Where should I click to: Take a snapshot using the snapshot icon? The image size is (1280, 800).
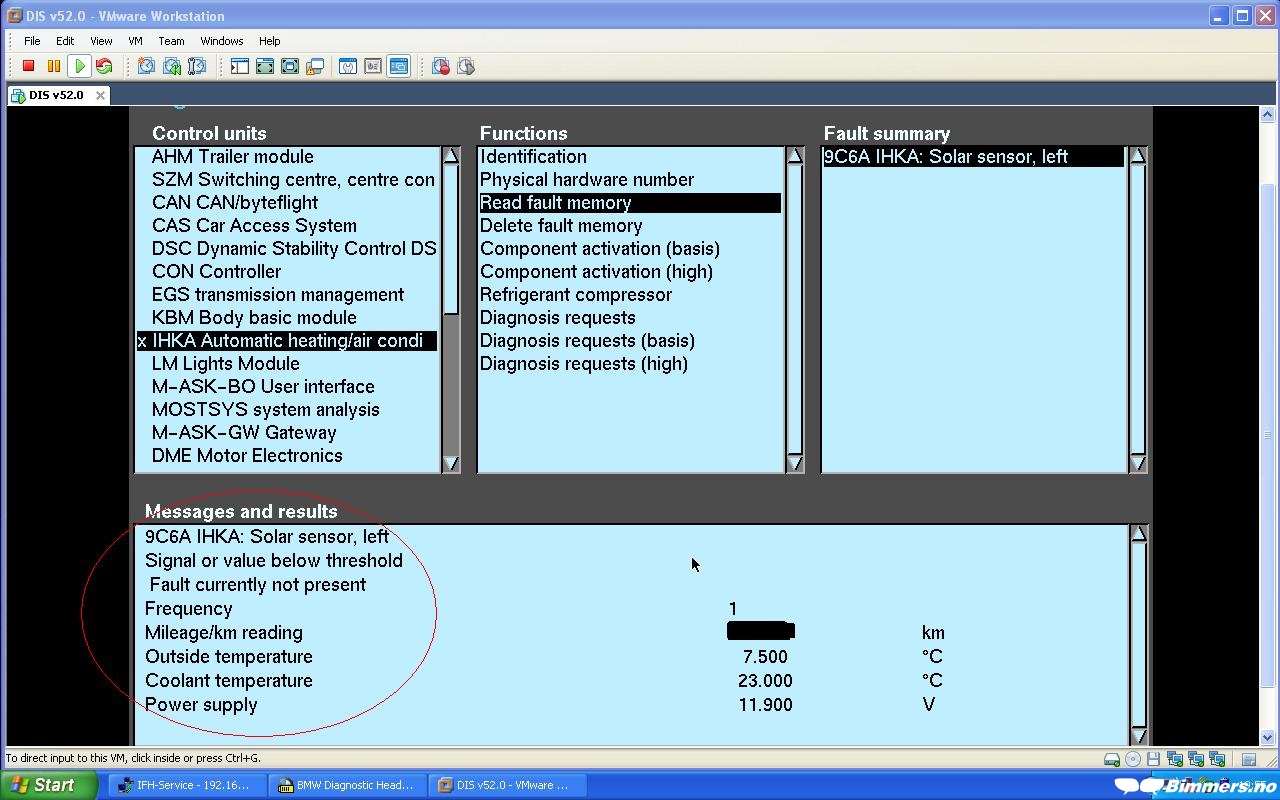[146, 67]
